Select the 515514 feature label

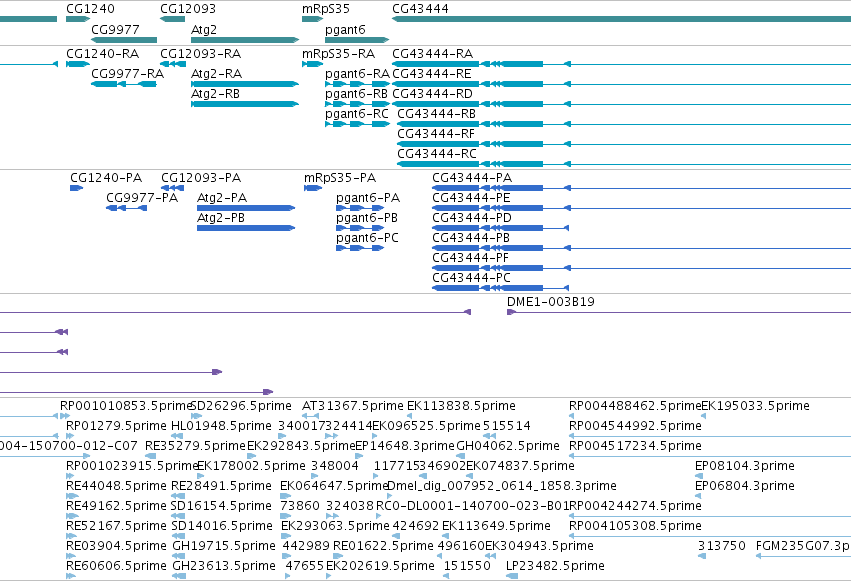506,426
